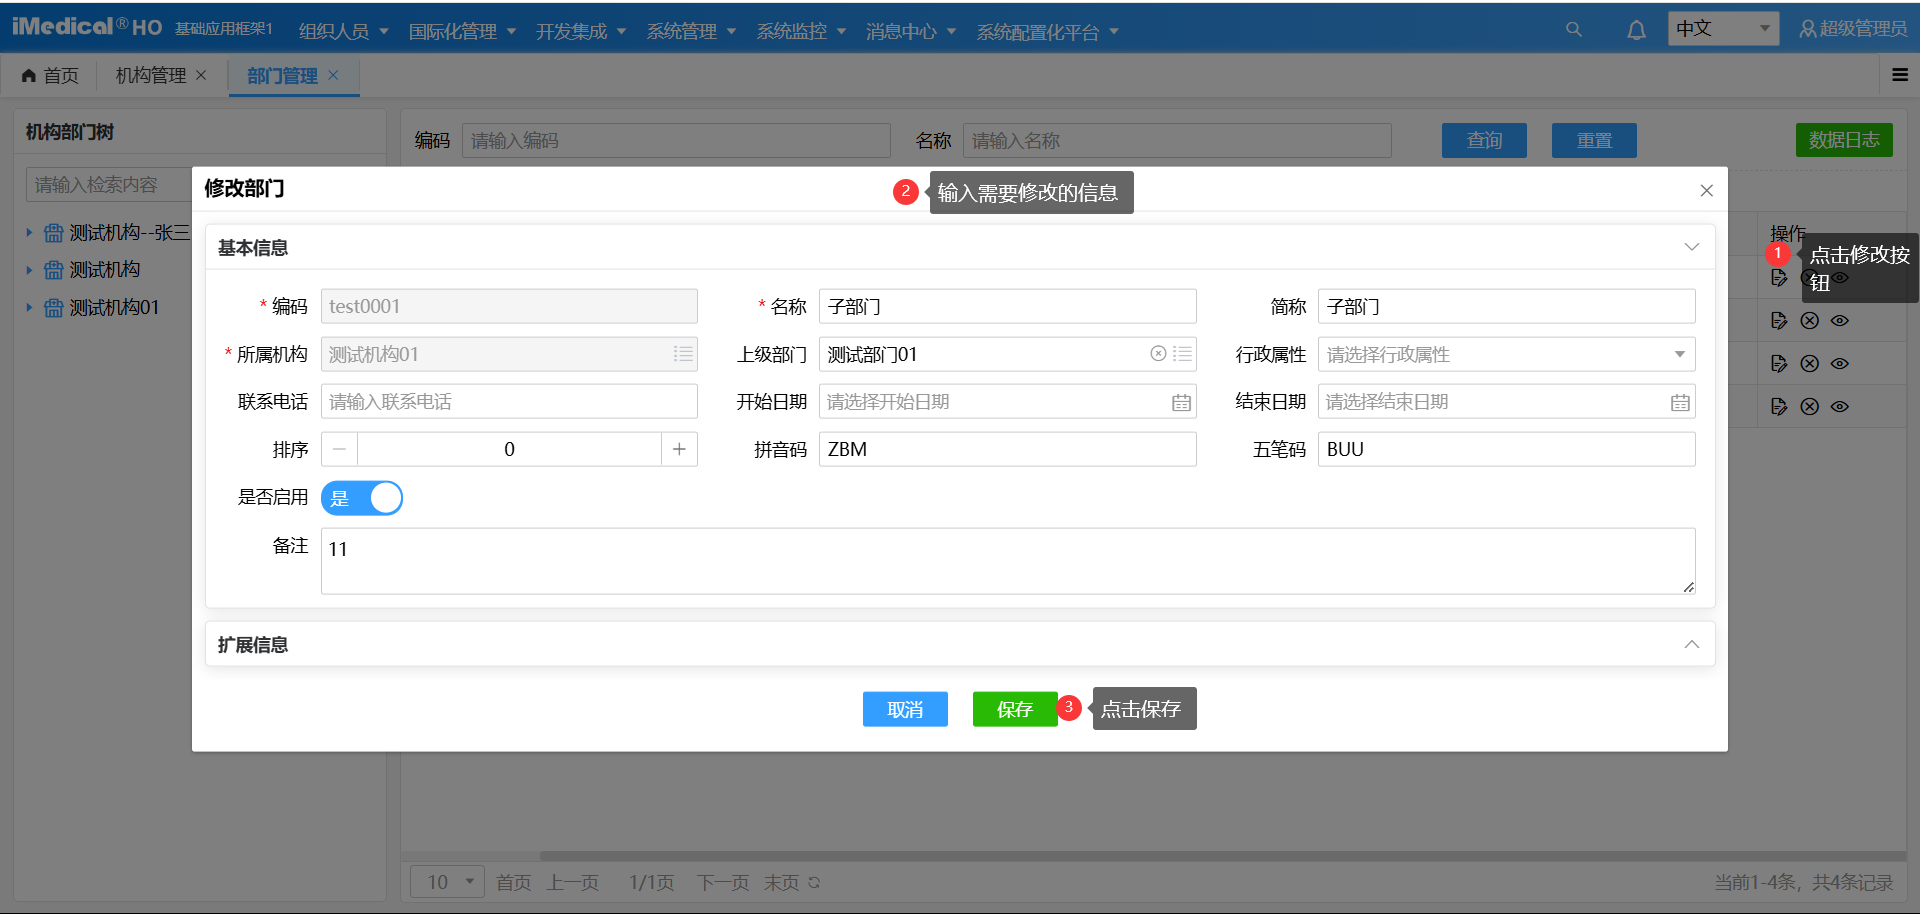This screenshot has height=914, width=1920.
Task: Open the 上级部门 selection list icon
Action: click(1182, 354)
